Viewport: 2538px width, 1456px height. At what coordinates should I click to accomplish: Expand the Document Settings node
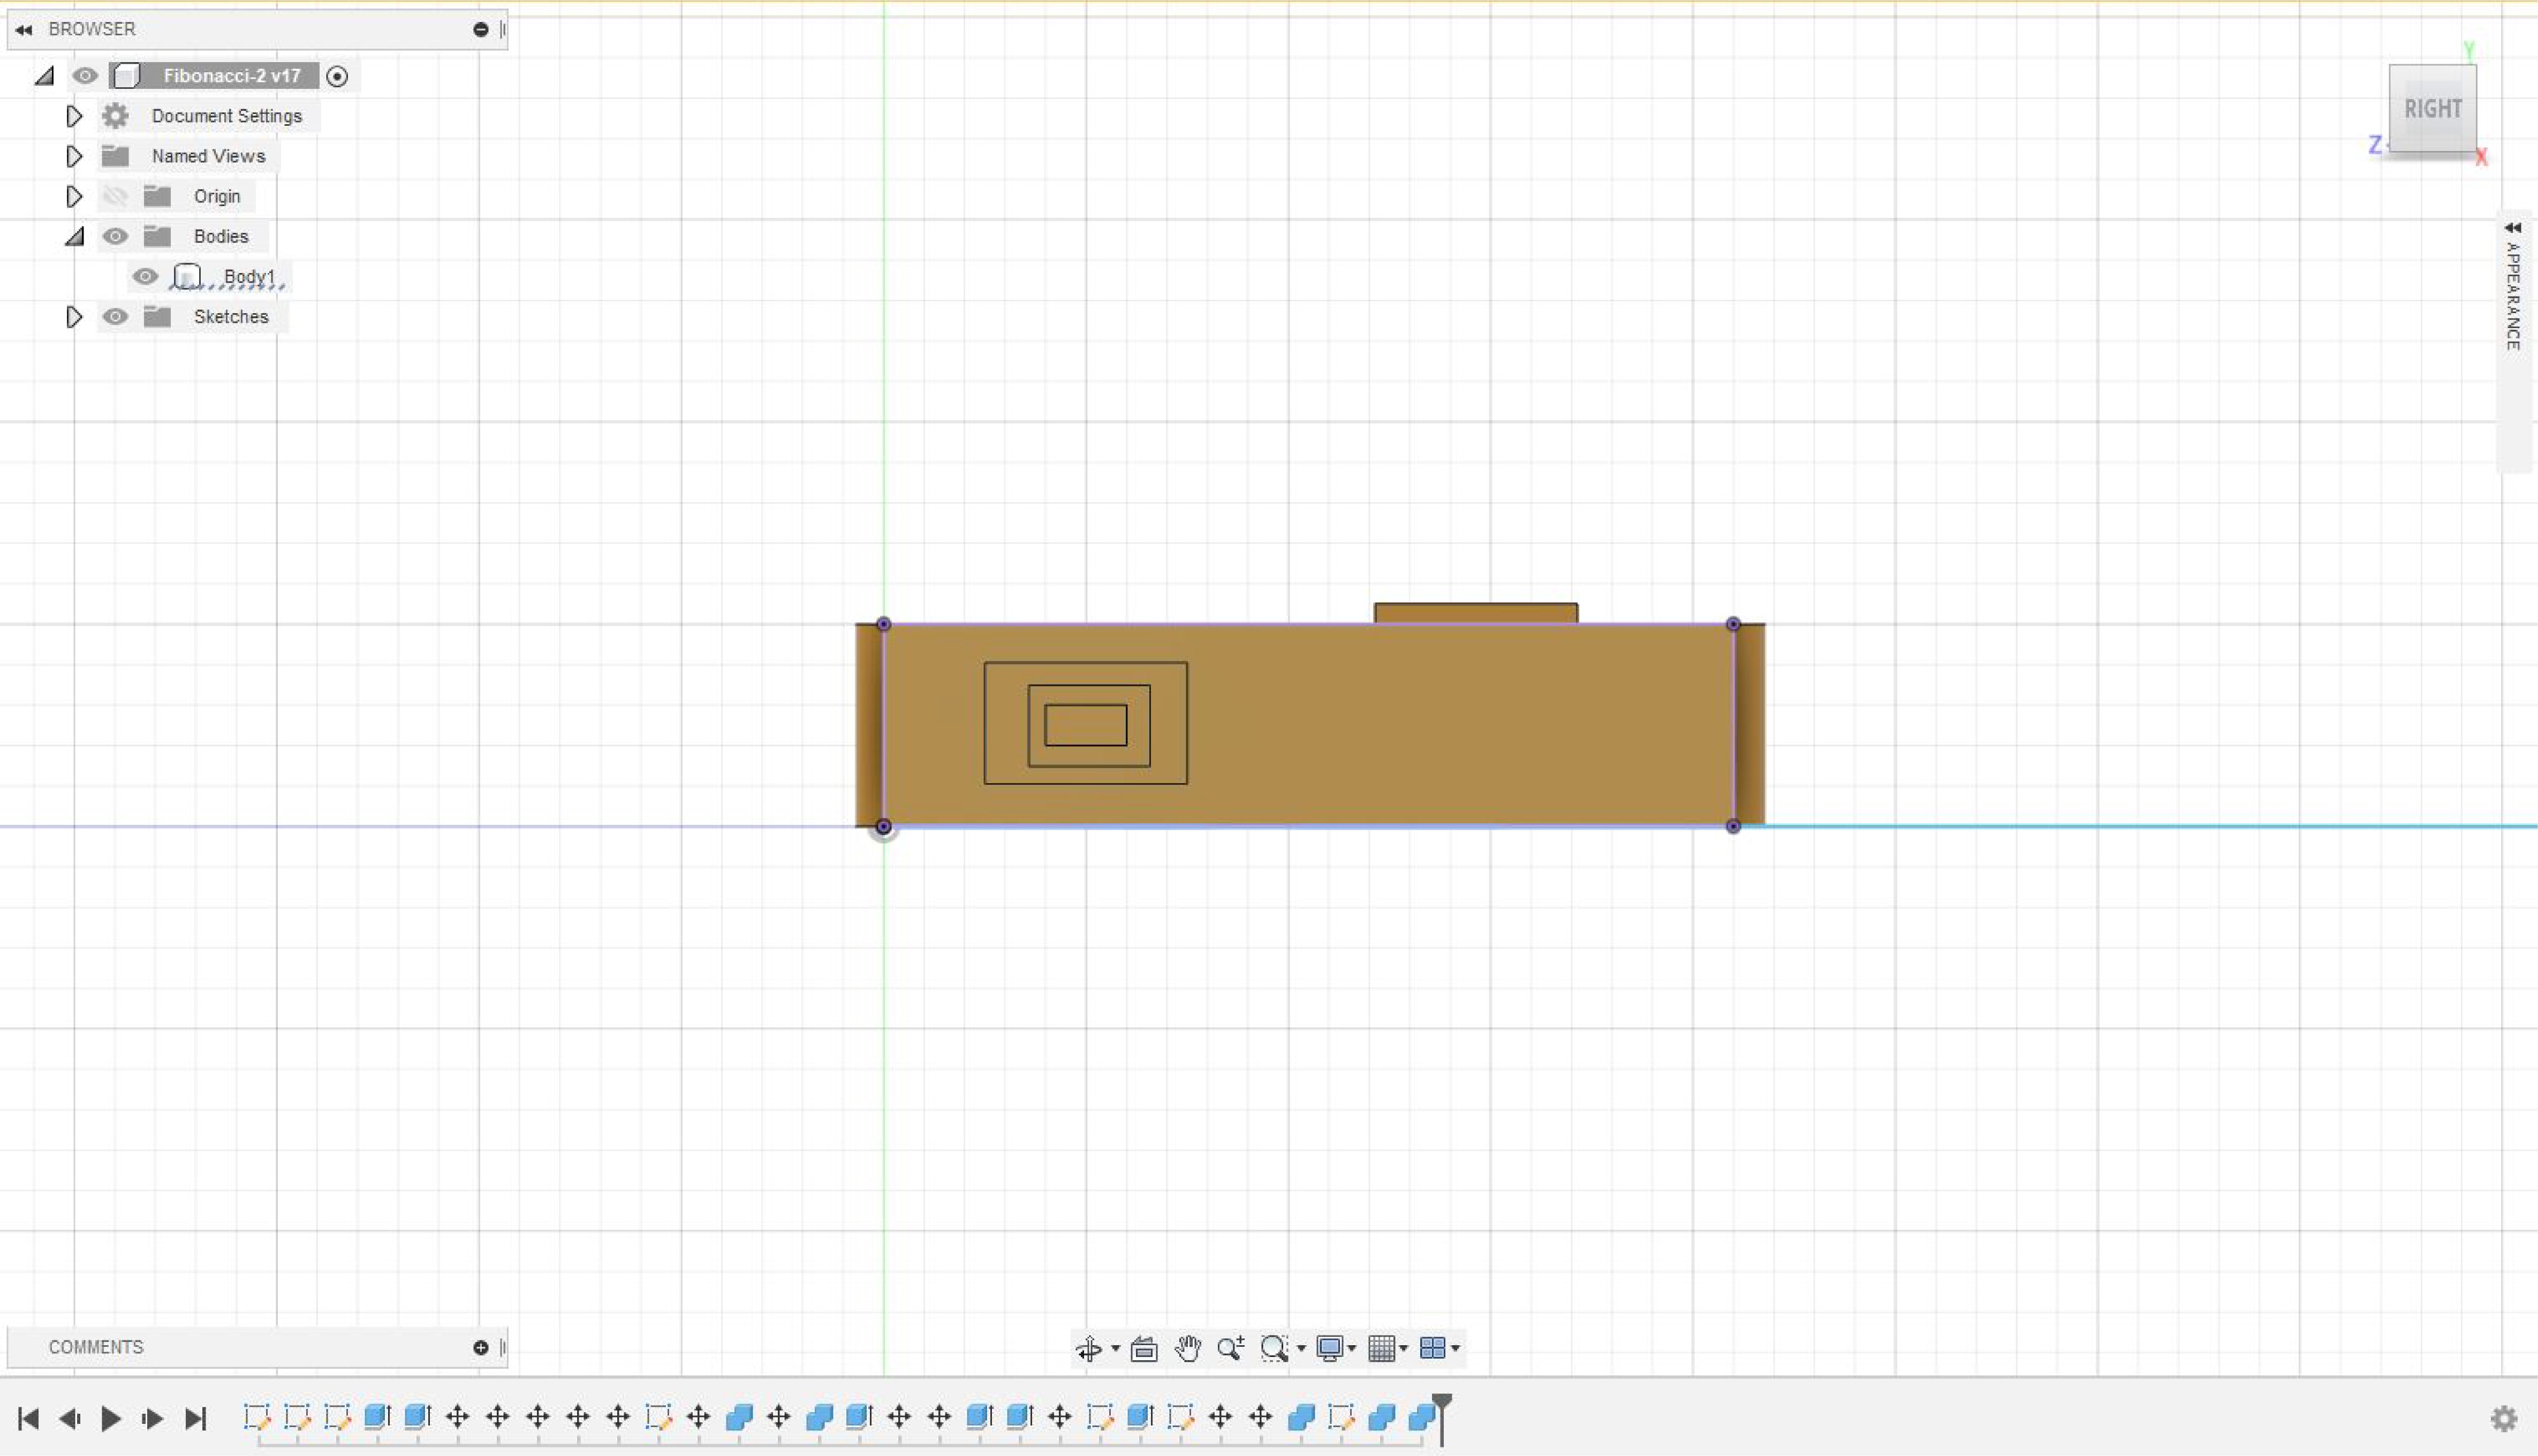[74, 116]
